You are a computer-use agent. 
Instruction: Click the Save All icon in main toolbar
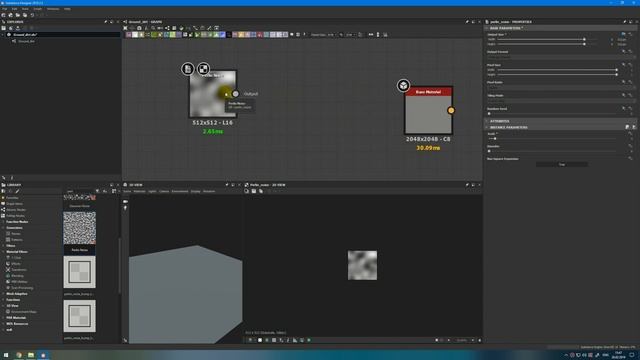[x=25, y=15]
